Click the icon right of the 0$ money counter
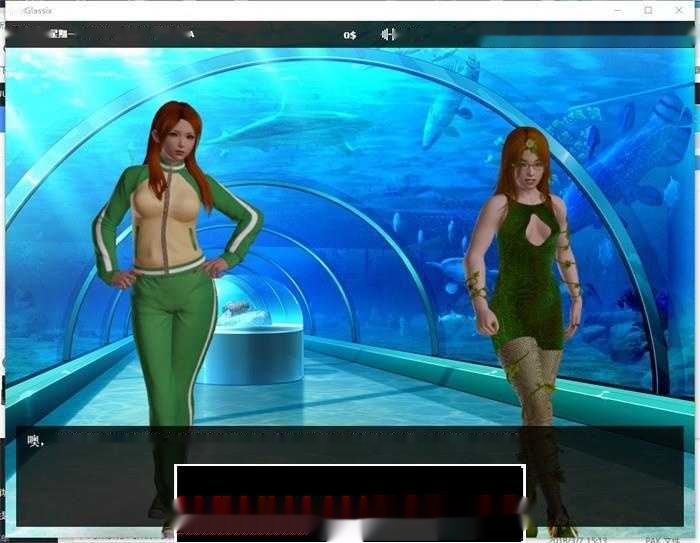 pyautogui.click(x=387, y=35)
